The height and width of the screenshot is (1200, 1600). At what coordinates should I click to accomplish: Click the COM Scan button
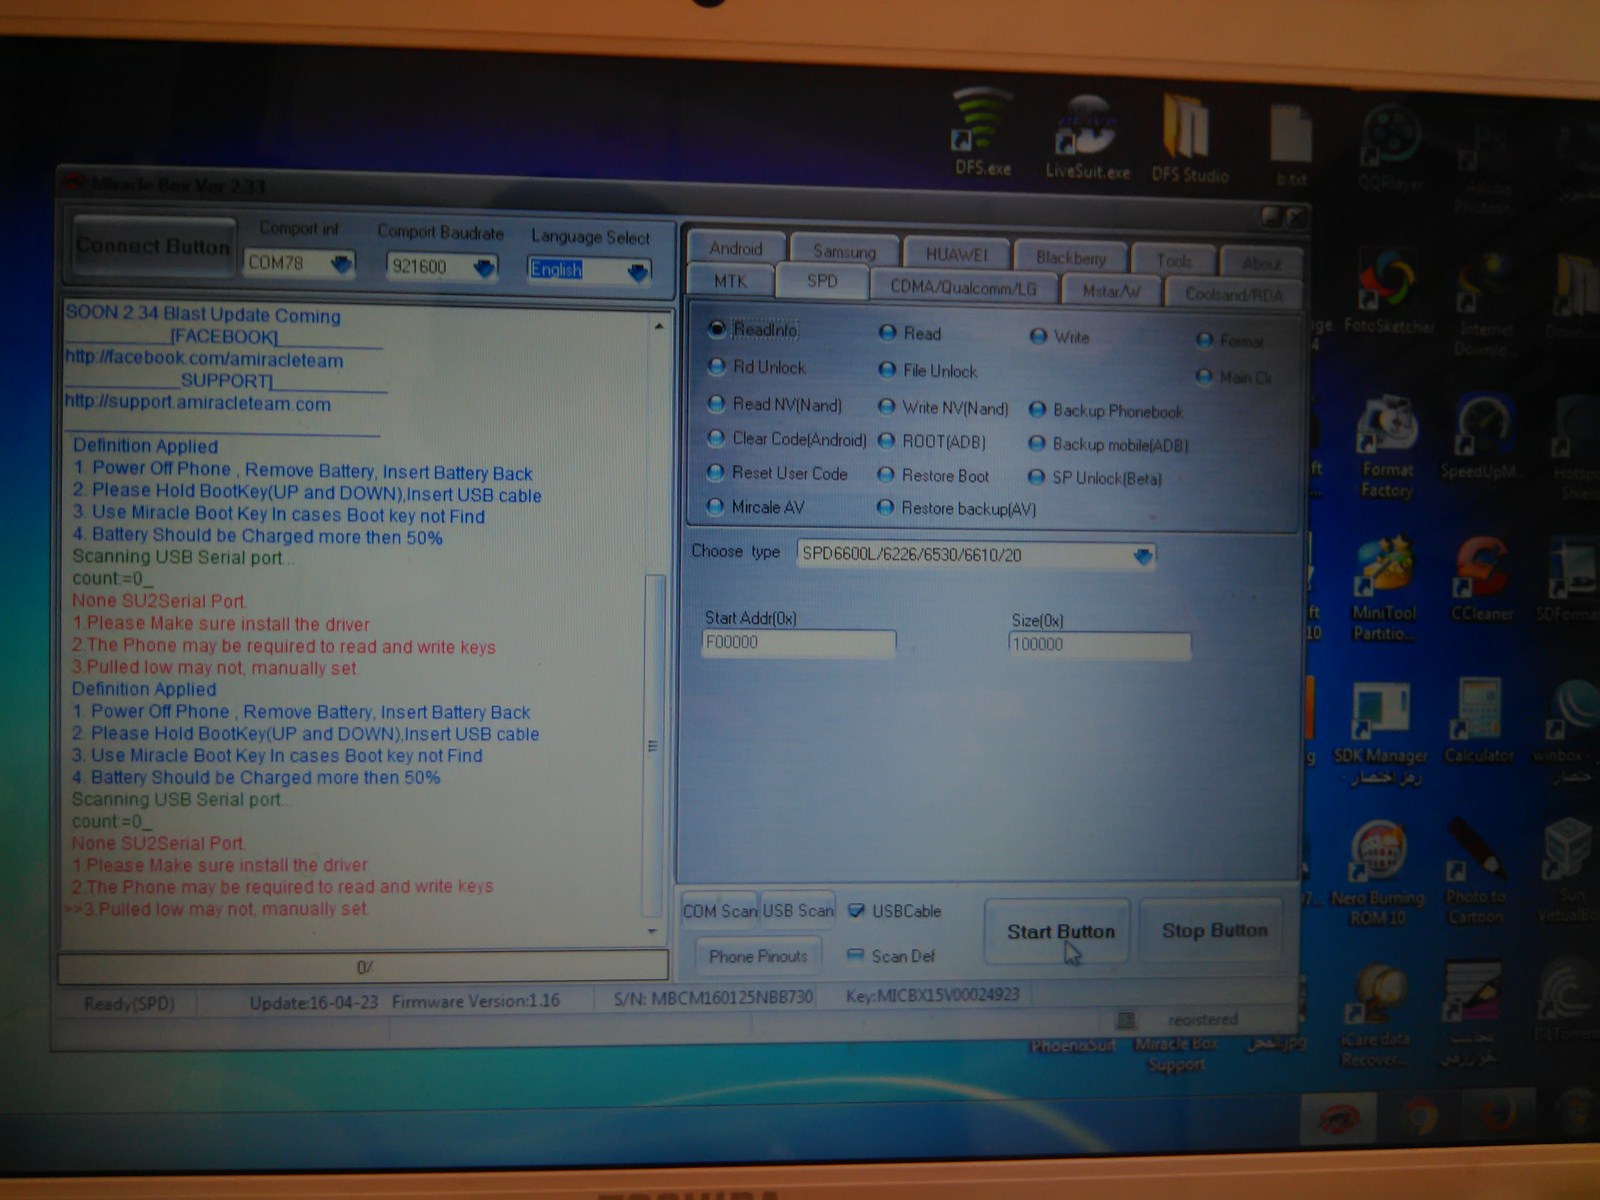(719, 910)
